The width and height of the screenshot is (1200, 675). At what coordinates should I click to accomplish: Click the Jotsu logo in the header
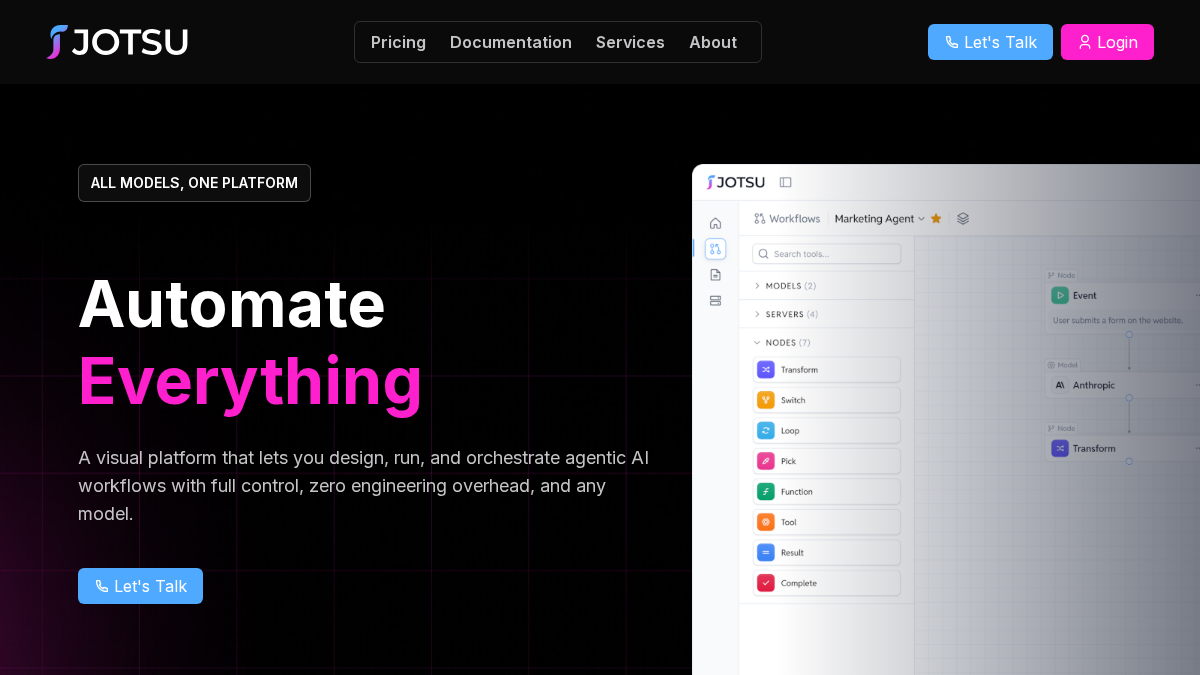click(x=117, y=42)
